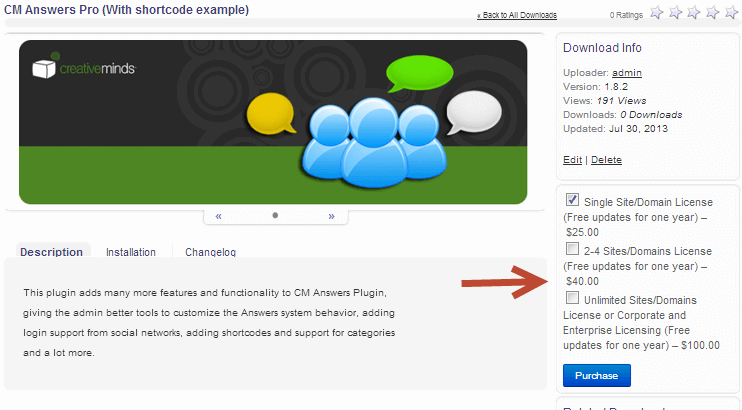This screenshot has width=742, height=410.
Task: Select the Description tab
Action: click(51, 252)
